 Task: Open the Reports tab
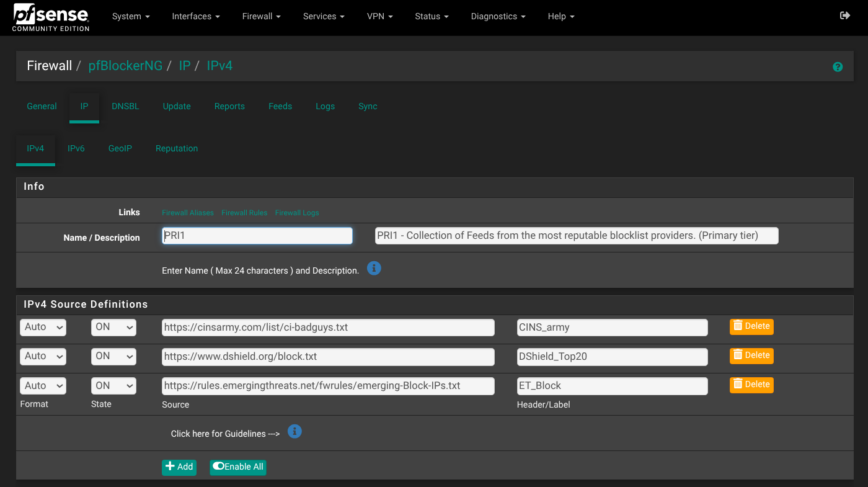229,106
